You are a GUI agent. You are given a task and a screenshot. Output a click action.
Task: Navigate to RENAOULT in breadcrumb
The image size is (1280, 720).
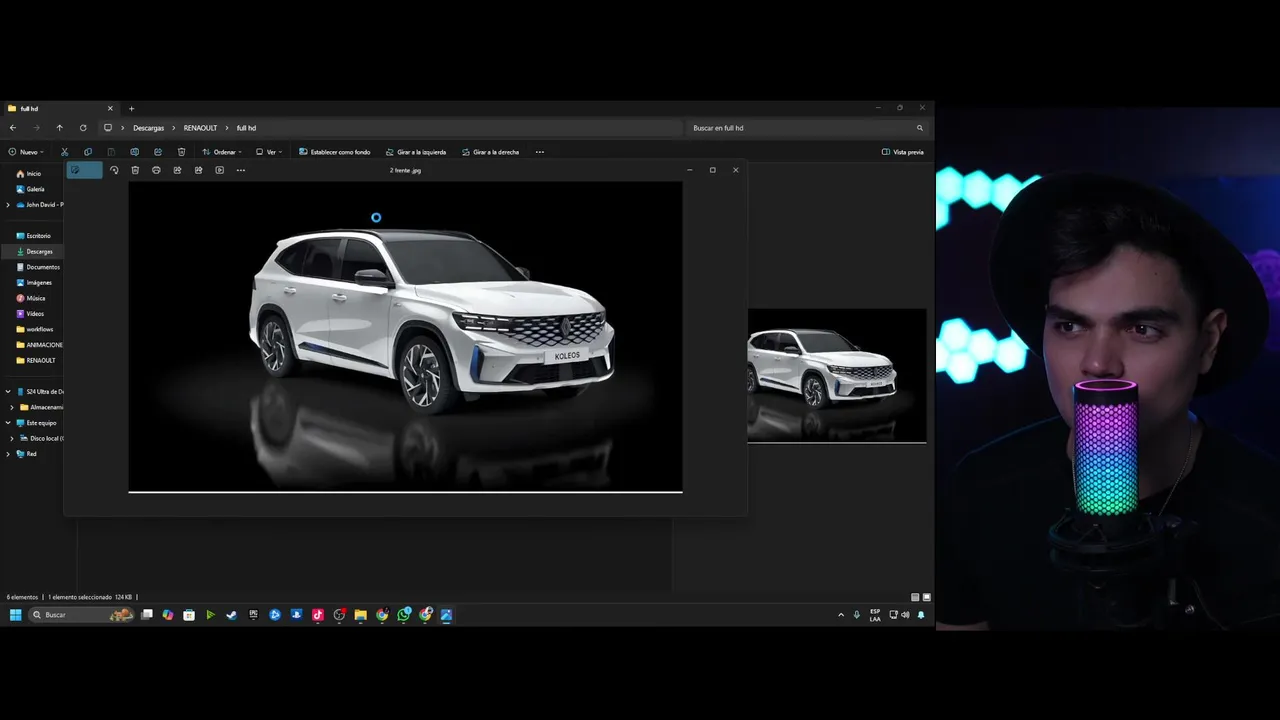pyautogui.click(x=200, y=128)
